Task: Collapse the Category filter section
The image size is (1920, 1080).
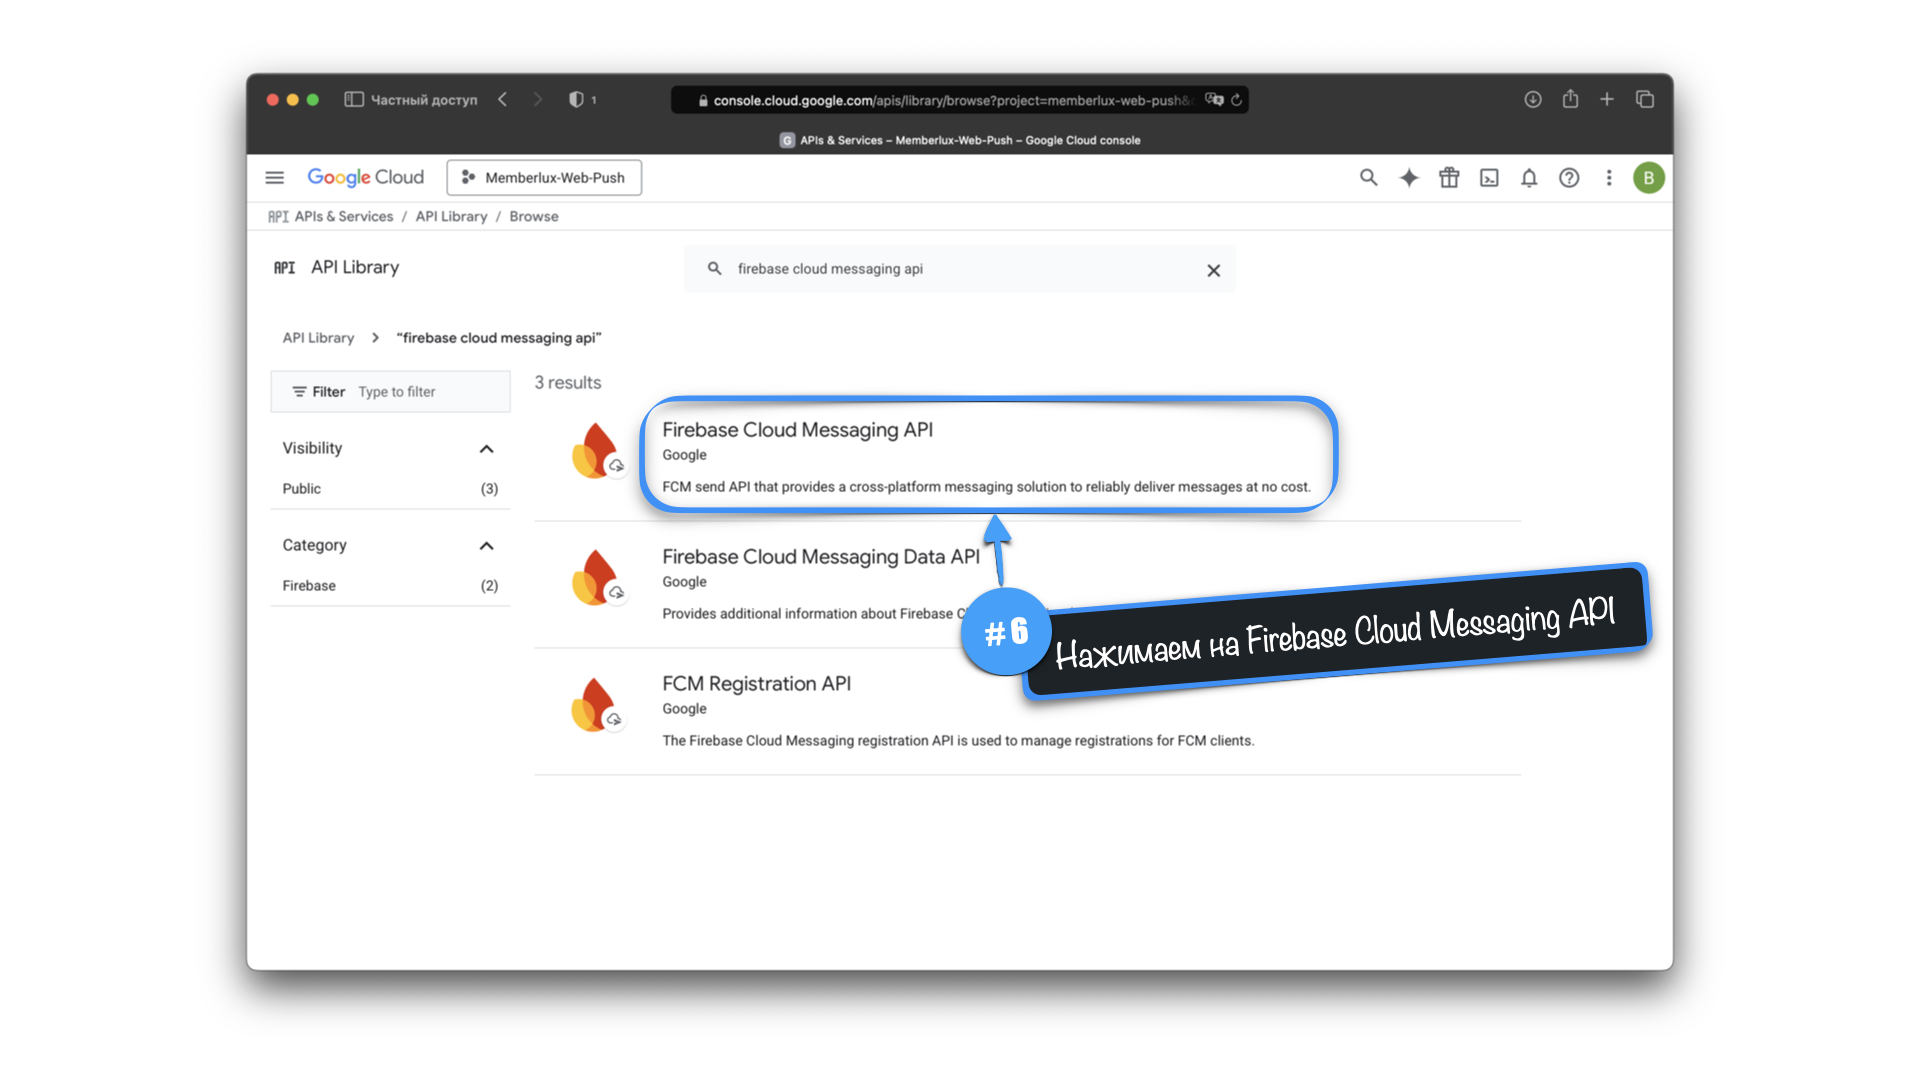Action: 486,546
